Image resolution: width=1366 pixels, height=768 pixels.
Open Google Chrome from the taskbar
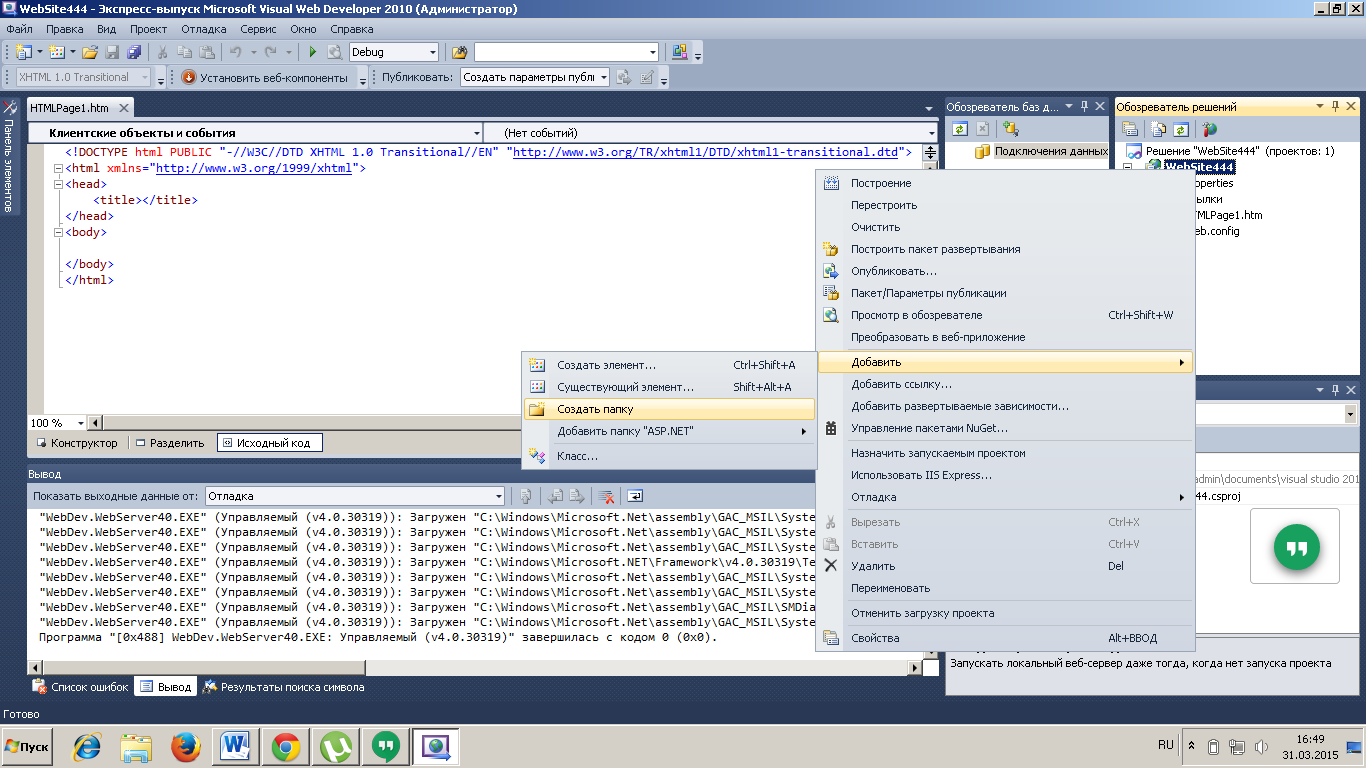coord(286,747)
